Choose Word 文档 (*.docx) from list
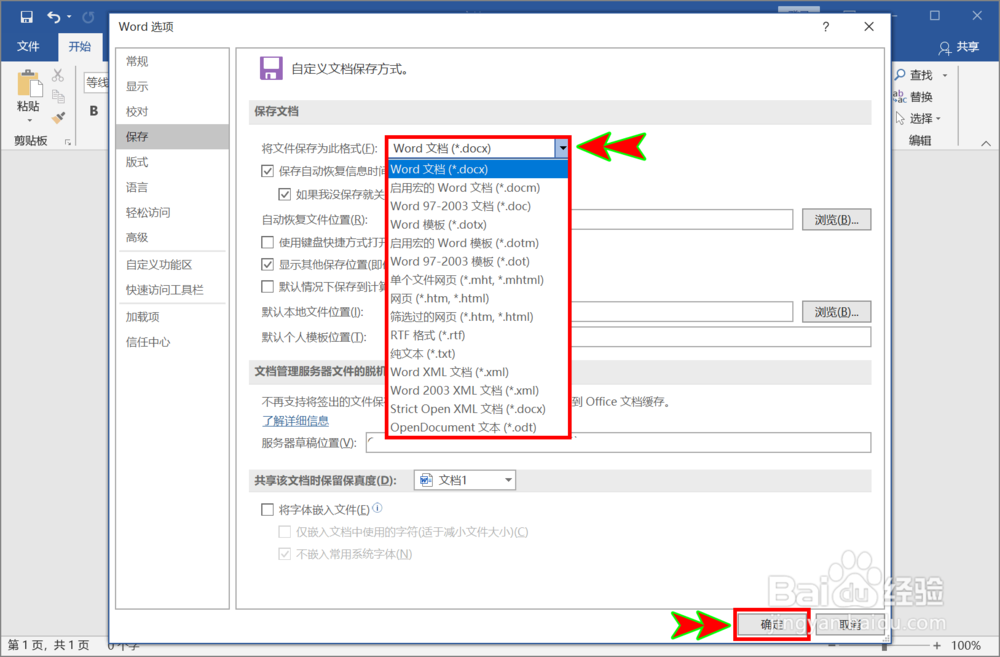1000x657 pixels. (478, 169)
